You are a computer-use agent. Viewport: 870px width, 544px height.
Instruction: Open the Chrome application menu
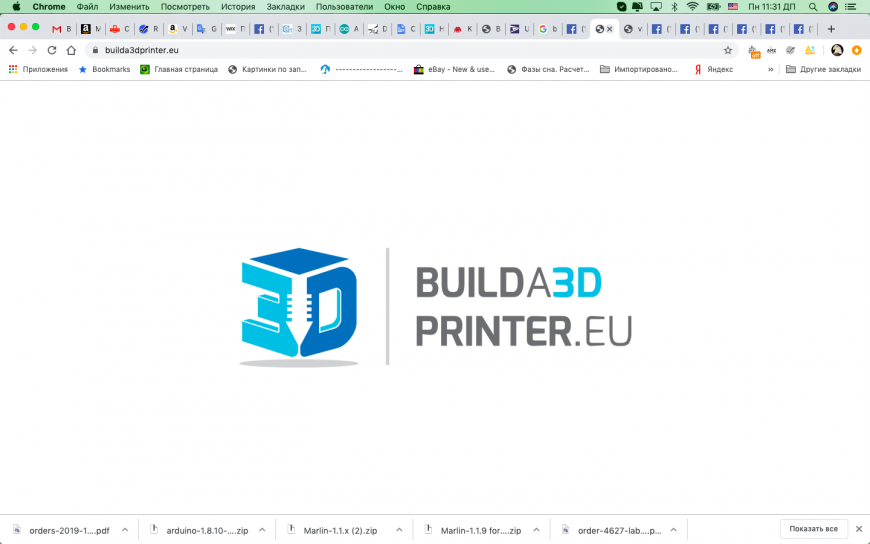[49, 7]
